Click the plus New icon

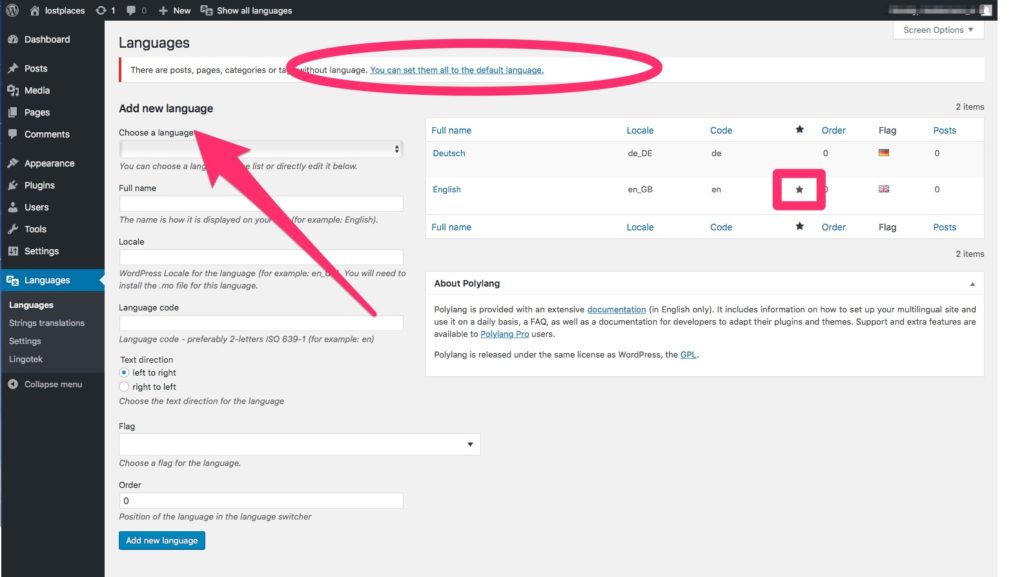(163, 10)
